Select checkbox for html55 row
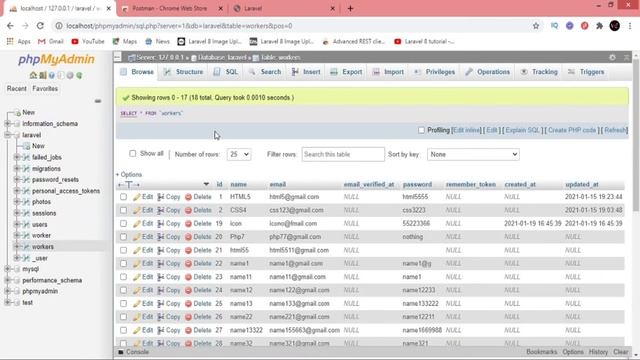640x360 pixels. pyautogui.click(x=123, y=250)
